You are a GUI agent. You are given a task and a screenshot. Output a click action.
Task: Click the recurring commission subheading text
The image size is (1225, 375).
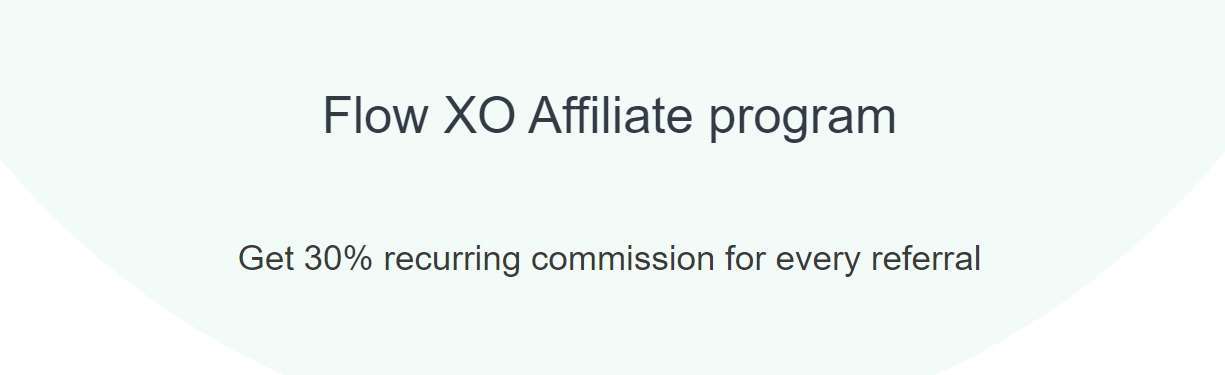[609, 259]
